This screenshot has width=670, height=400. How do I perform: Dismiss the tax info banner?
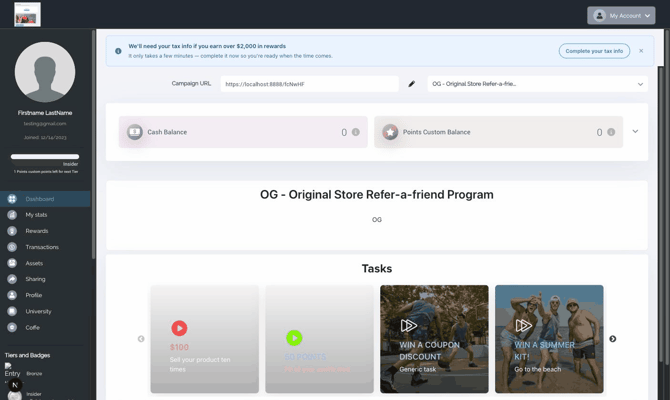[641, 51]
